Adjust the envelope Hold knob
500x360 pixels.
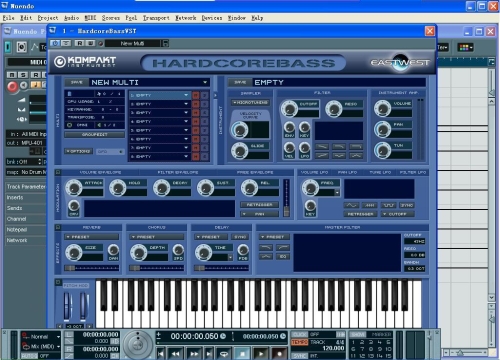tap(118, 188)
